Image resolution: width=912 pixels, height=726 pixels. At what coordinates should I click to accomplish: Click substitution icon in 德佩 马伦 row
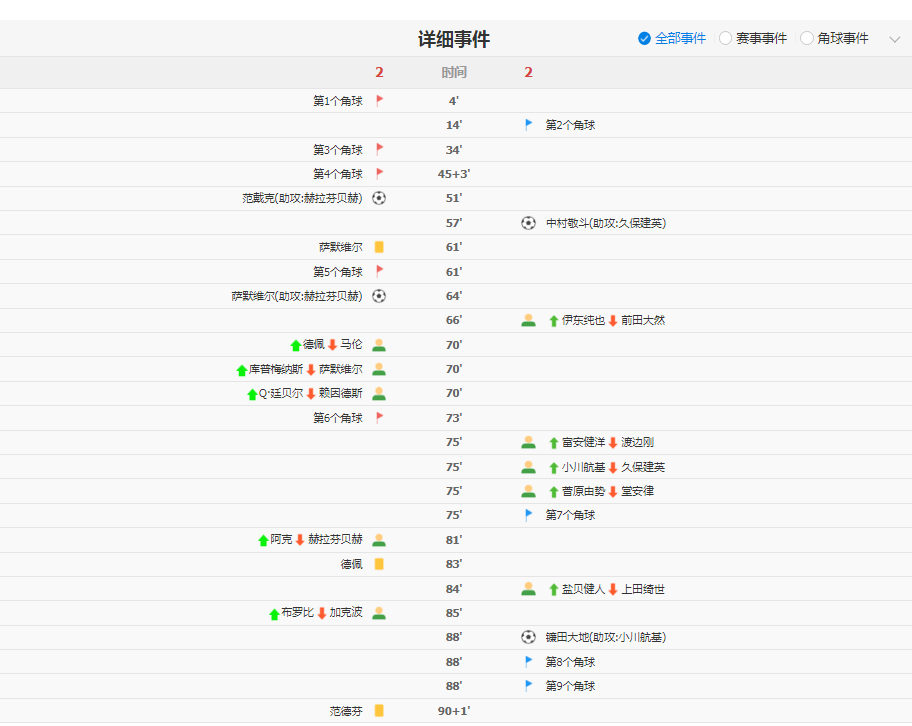click(379, 345)
